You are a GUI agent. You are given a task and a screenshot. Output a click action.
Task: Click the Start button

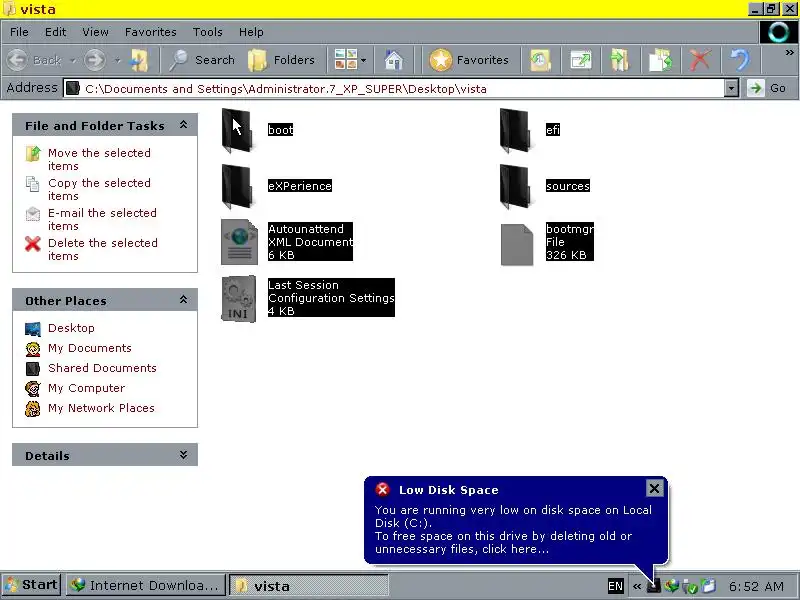[32, 585]
